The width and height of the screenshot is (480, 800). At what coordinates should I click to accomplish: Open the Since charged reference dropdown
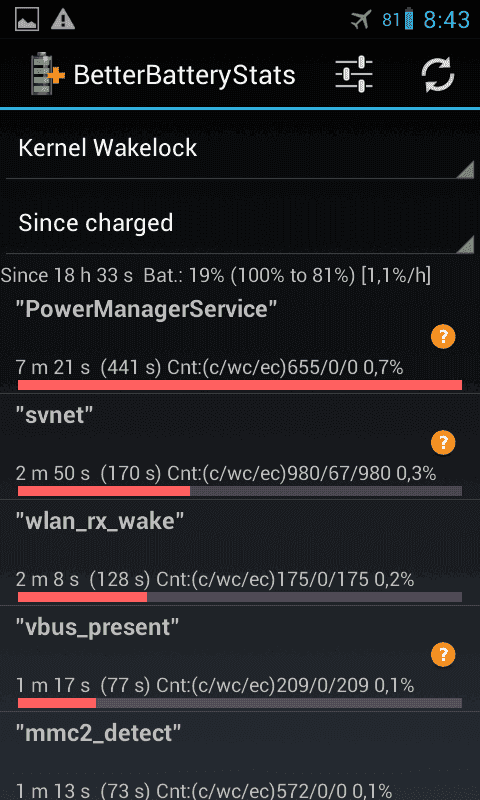tap(240, 223)
